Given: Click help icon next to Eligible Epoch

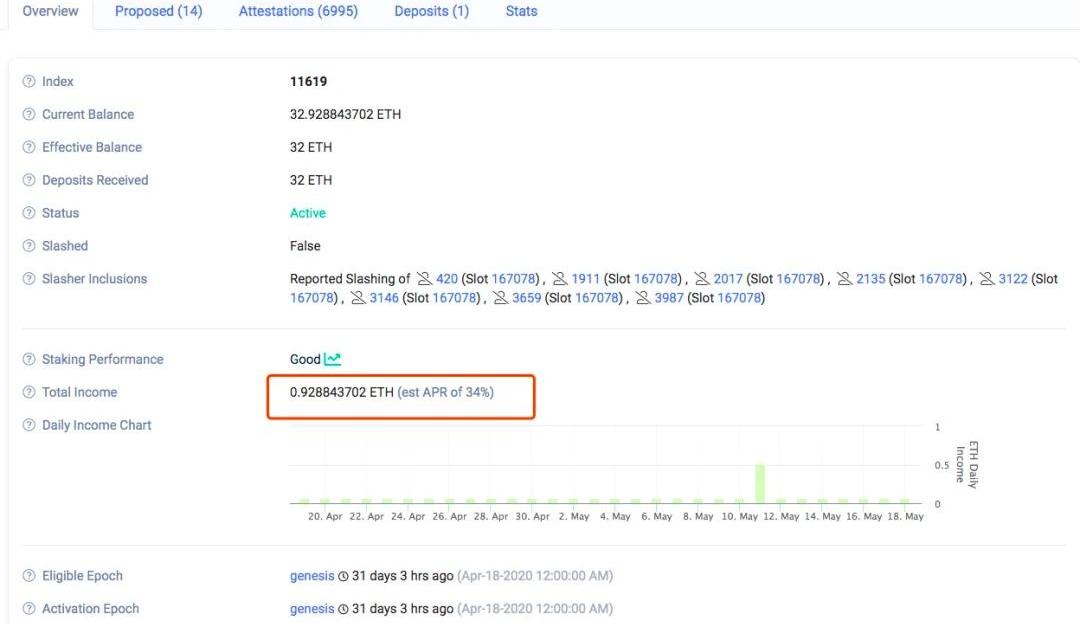Looking at the screenshot, I should (29, 576).
